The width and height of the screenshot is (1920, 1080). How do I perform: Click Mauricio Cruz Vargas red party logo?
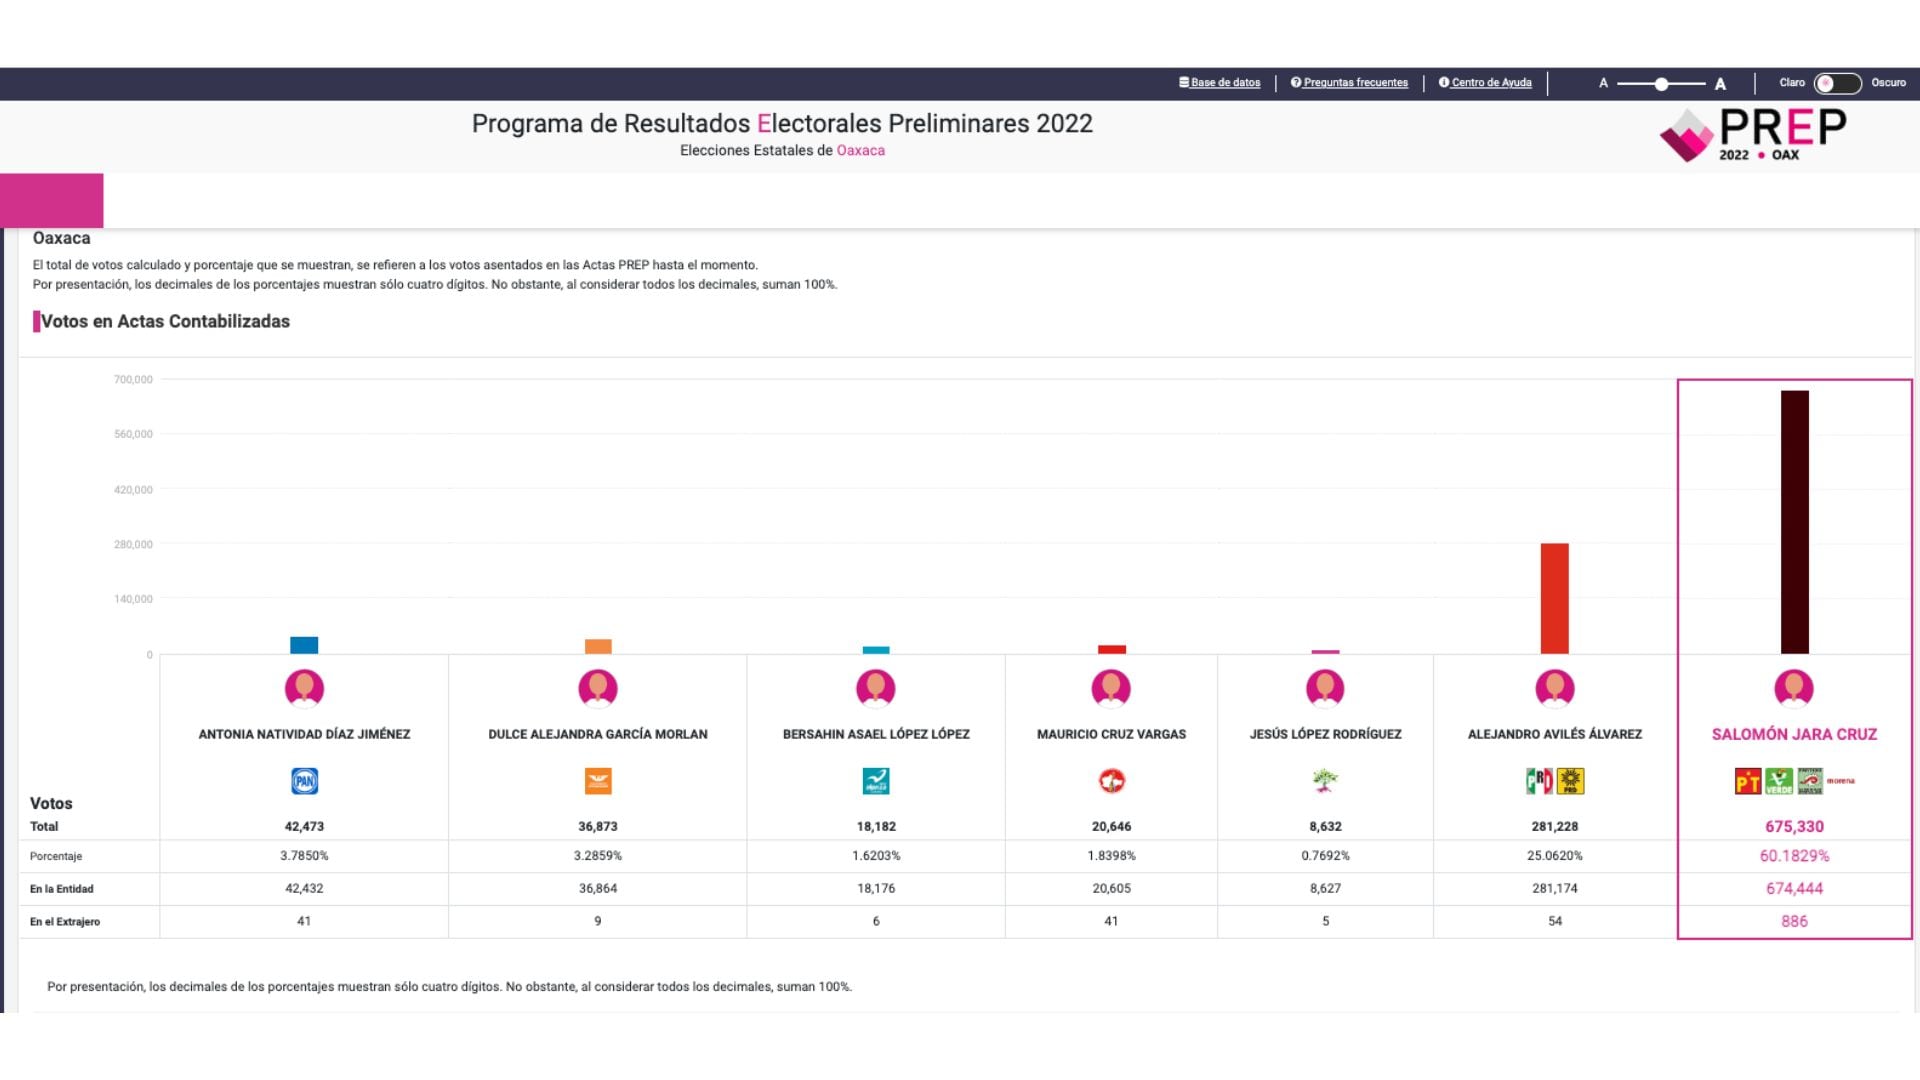(1111, 781)
